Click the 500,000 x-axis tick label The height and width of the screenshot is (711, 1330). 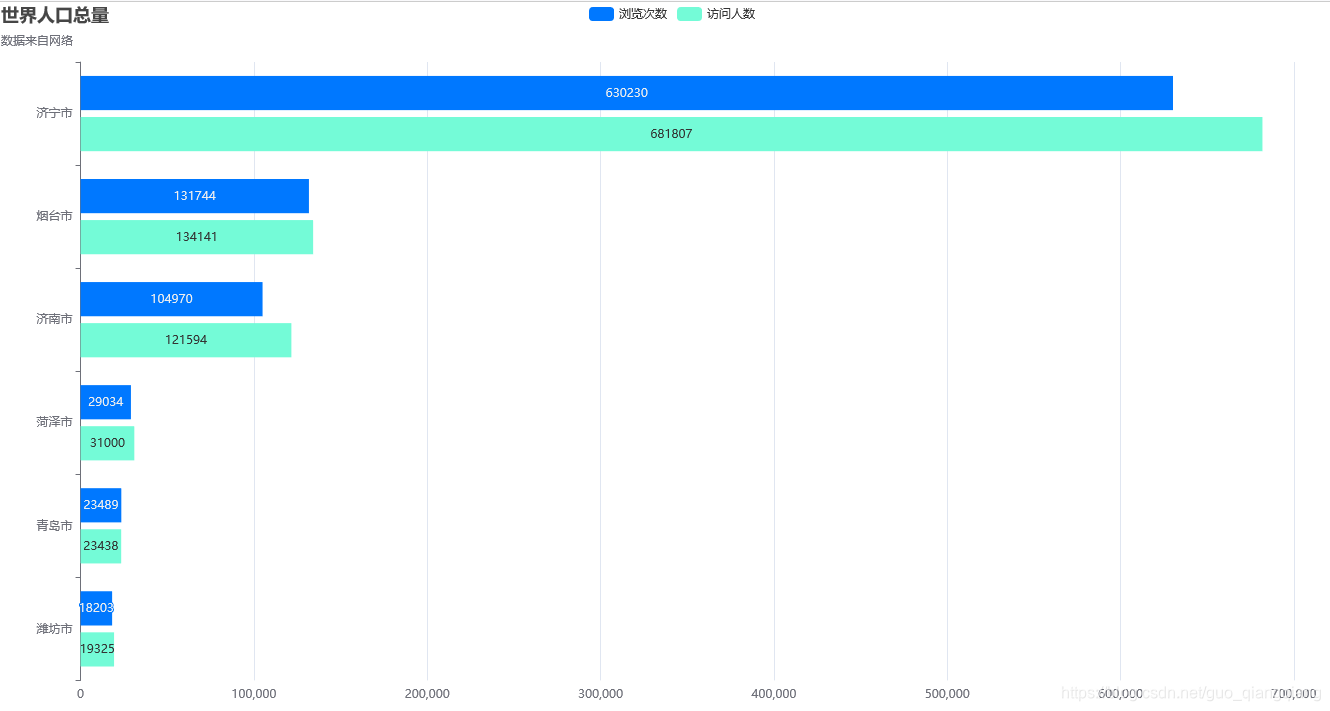(x=947, y=694)
